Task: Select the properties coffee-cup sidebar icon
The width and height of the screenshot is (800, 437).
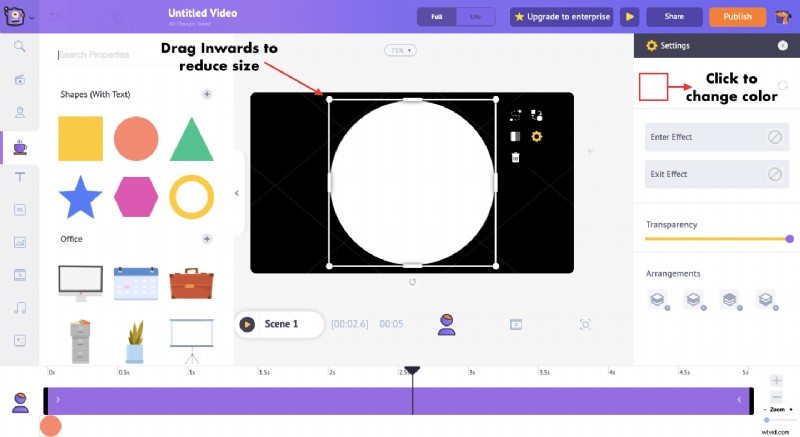Action: [20, 147]
